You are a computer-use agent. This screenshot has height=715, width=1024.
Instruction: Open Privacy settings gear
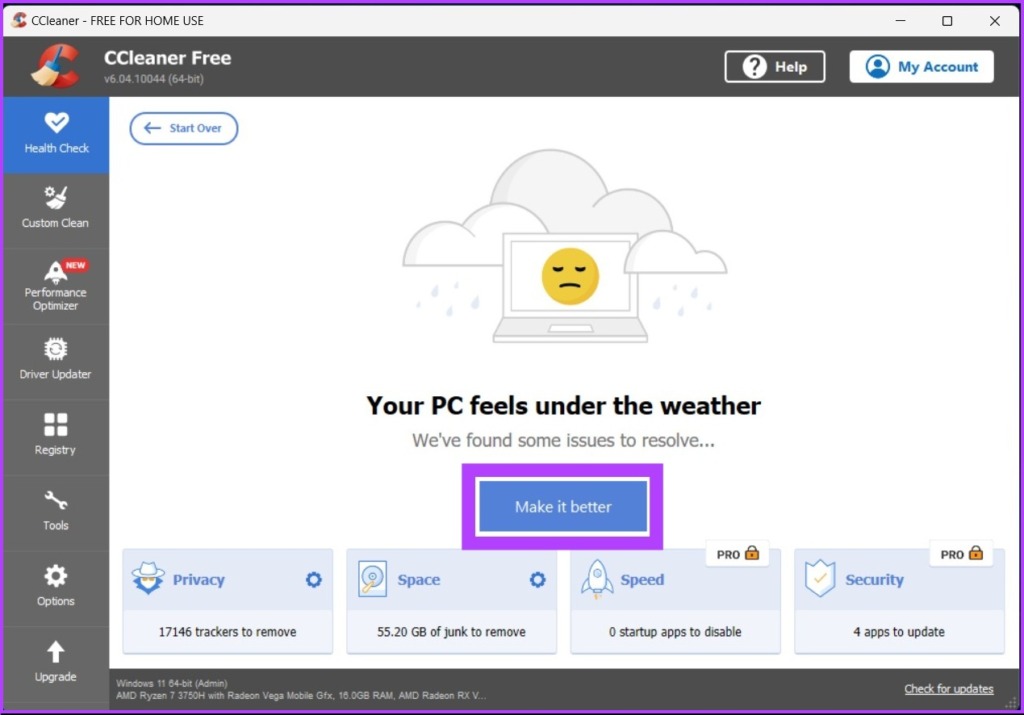[313, 579]
